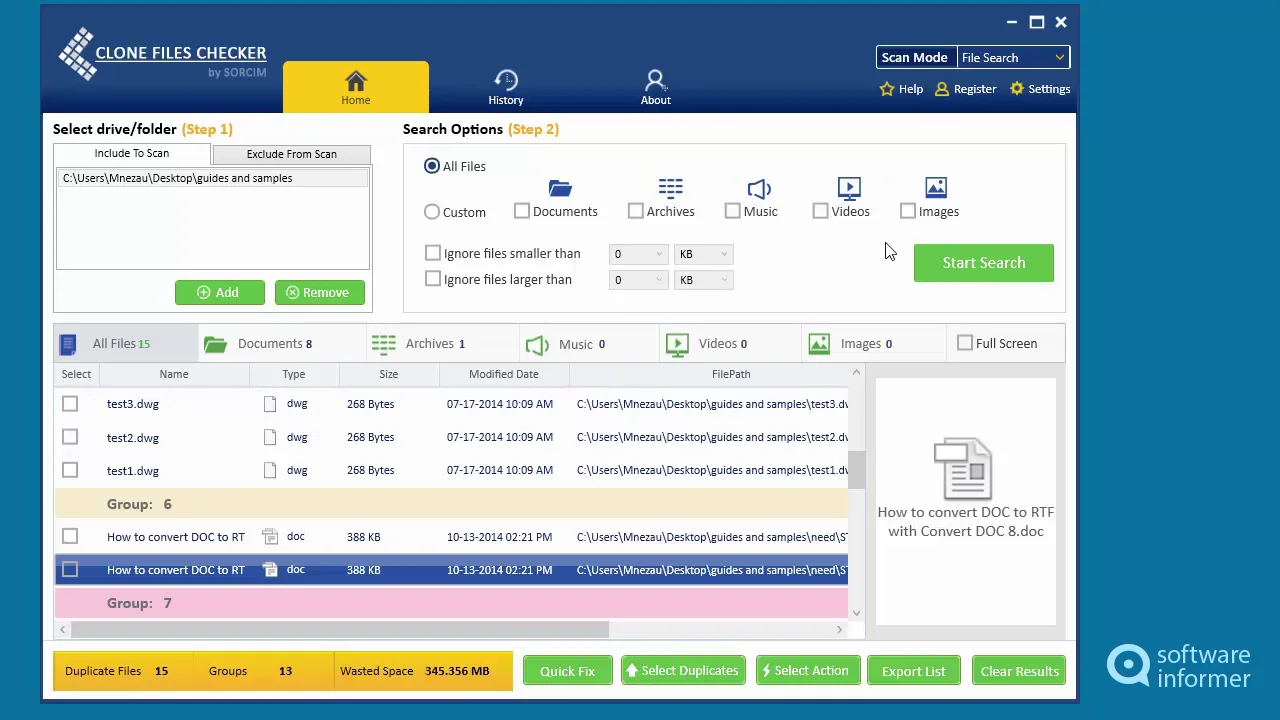Open the Home tab house icon
Screen dimensions: 1280x720
[356, 80]
